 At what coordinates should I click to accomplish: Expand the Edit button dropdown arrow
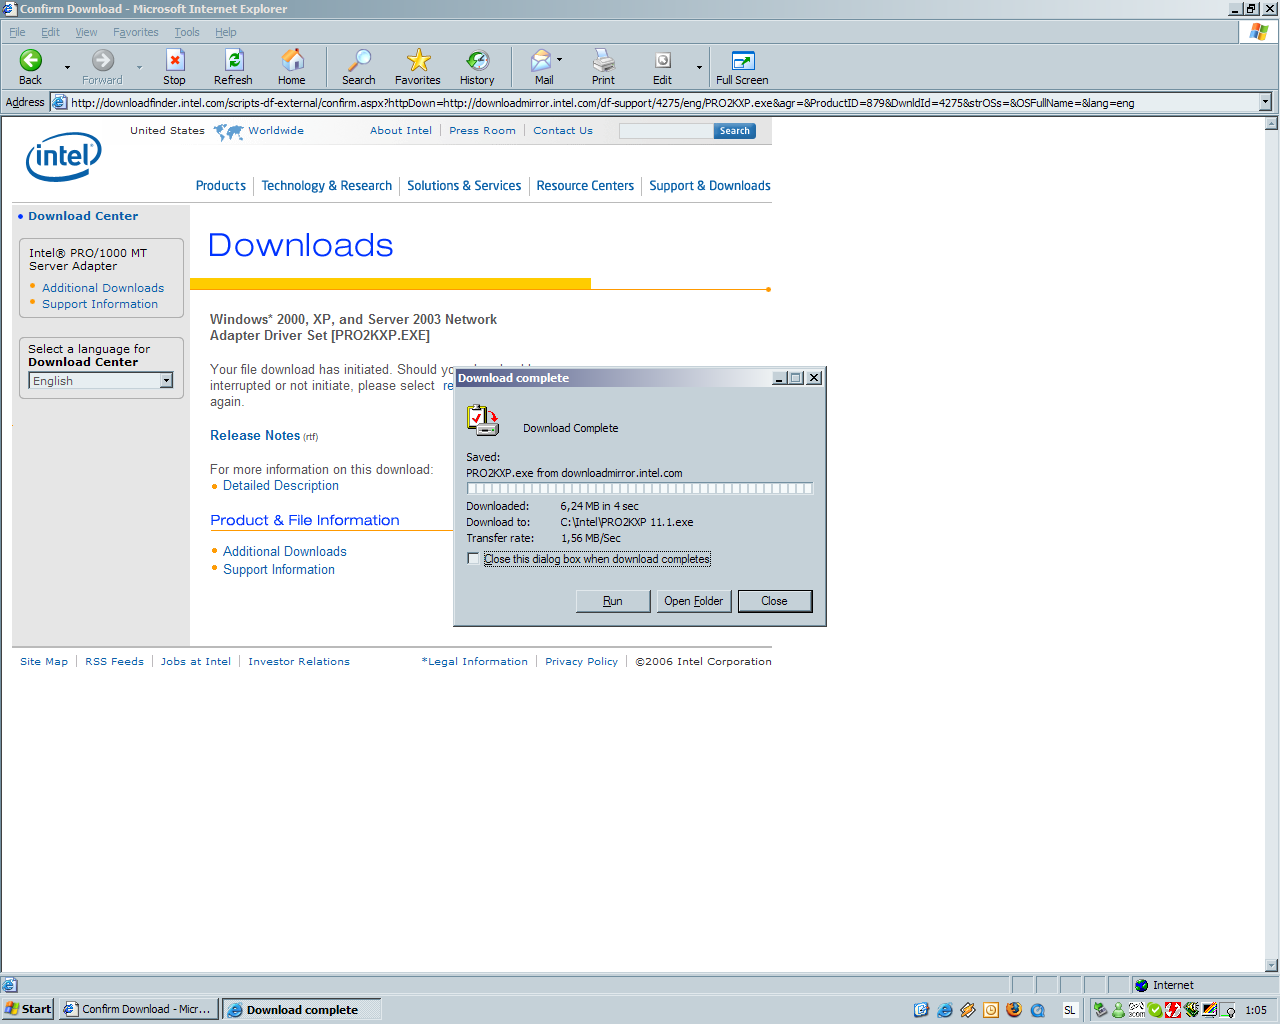tap(699, 67)
